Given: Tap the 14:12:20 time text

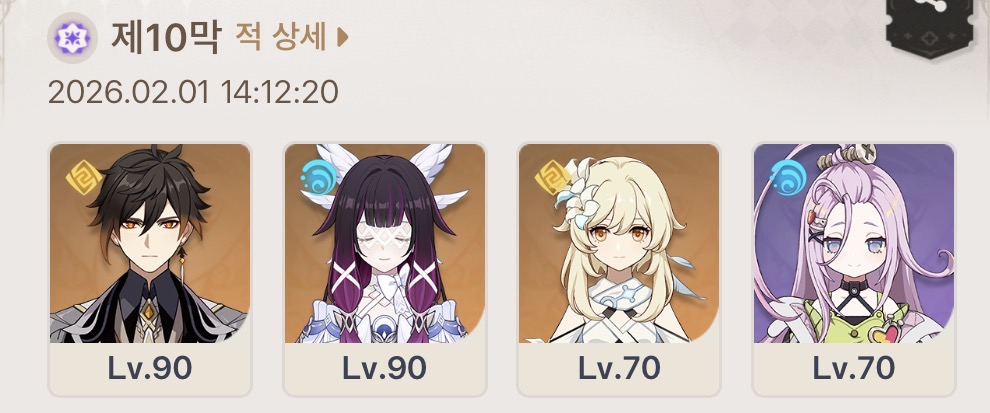Looking at the screenshot, I should (280, 92).
